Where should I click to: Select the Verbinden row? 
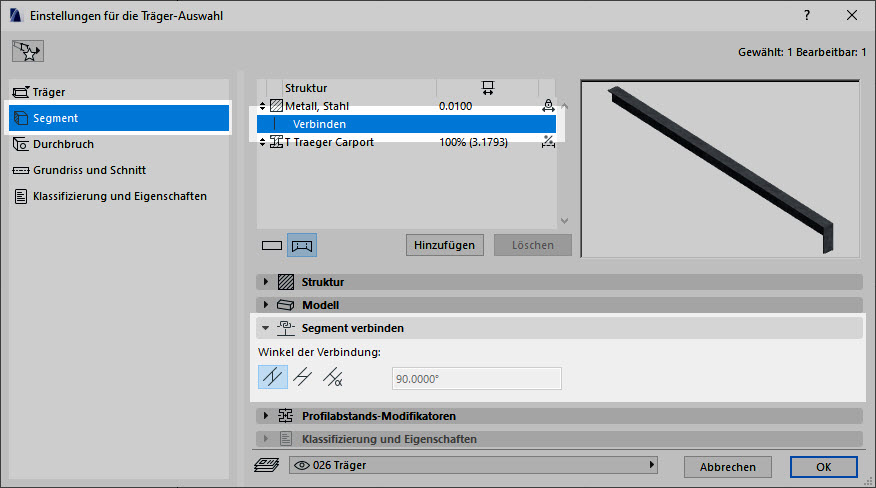coord(406,124)
